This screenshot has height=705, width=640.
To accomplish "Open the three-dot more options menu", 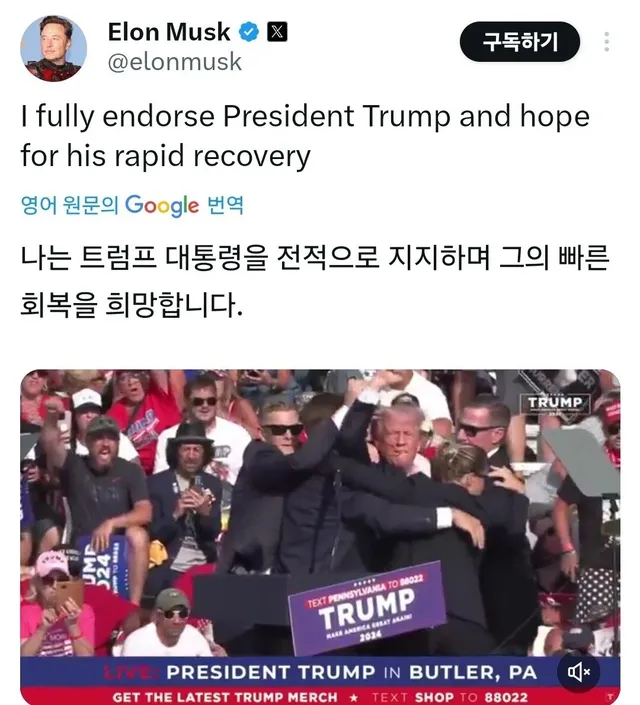I will pos(607,42).
